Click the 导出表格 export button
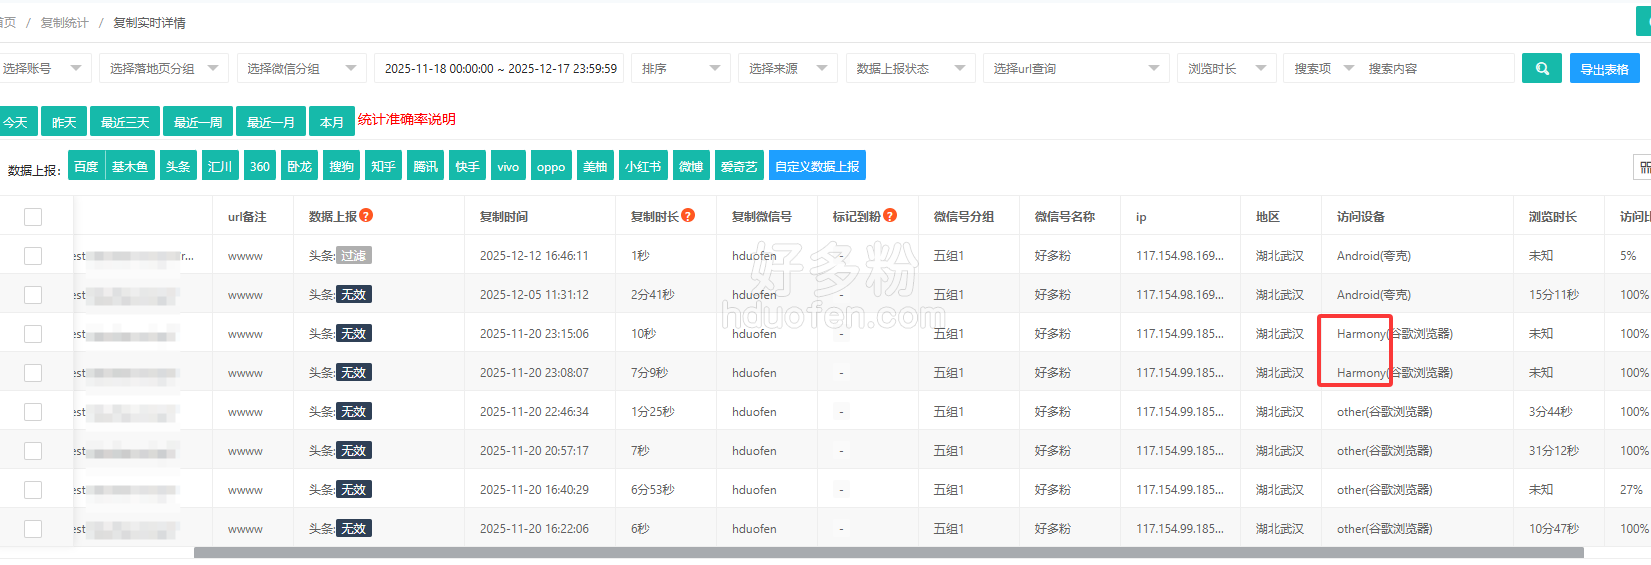 point(1604,69)
